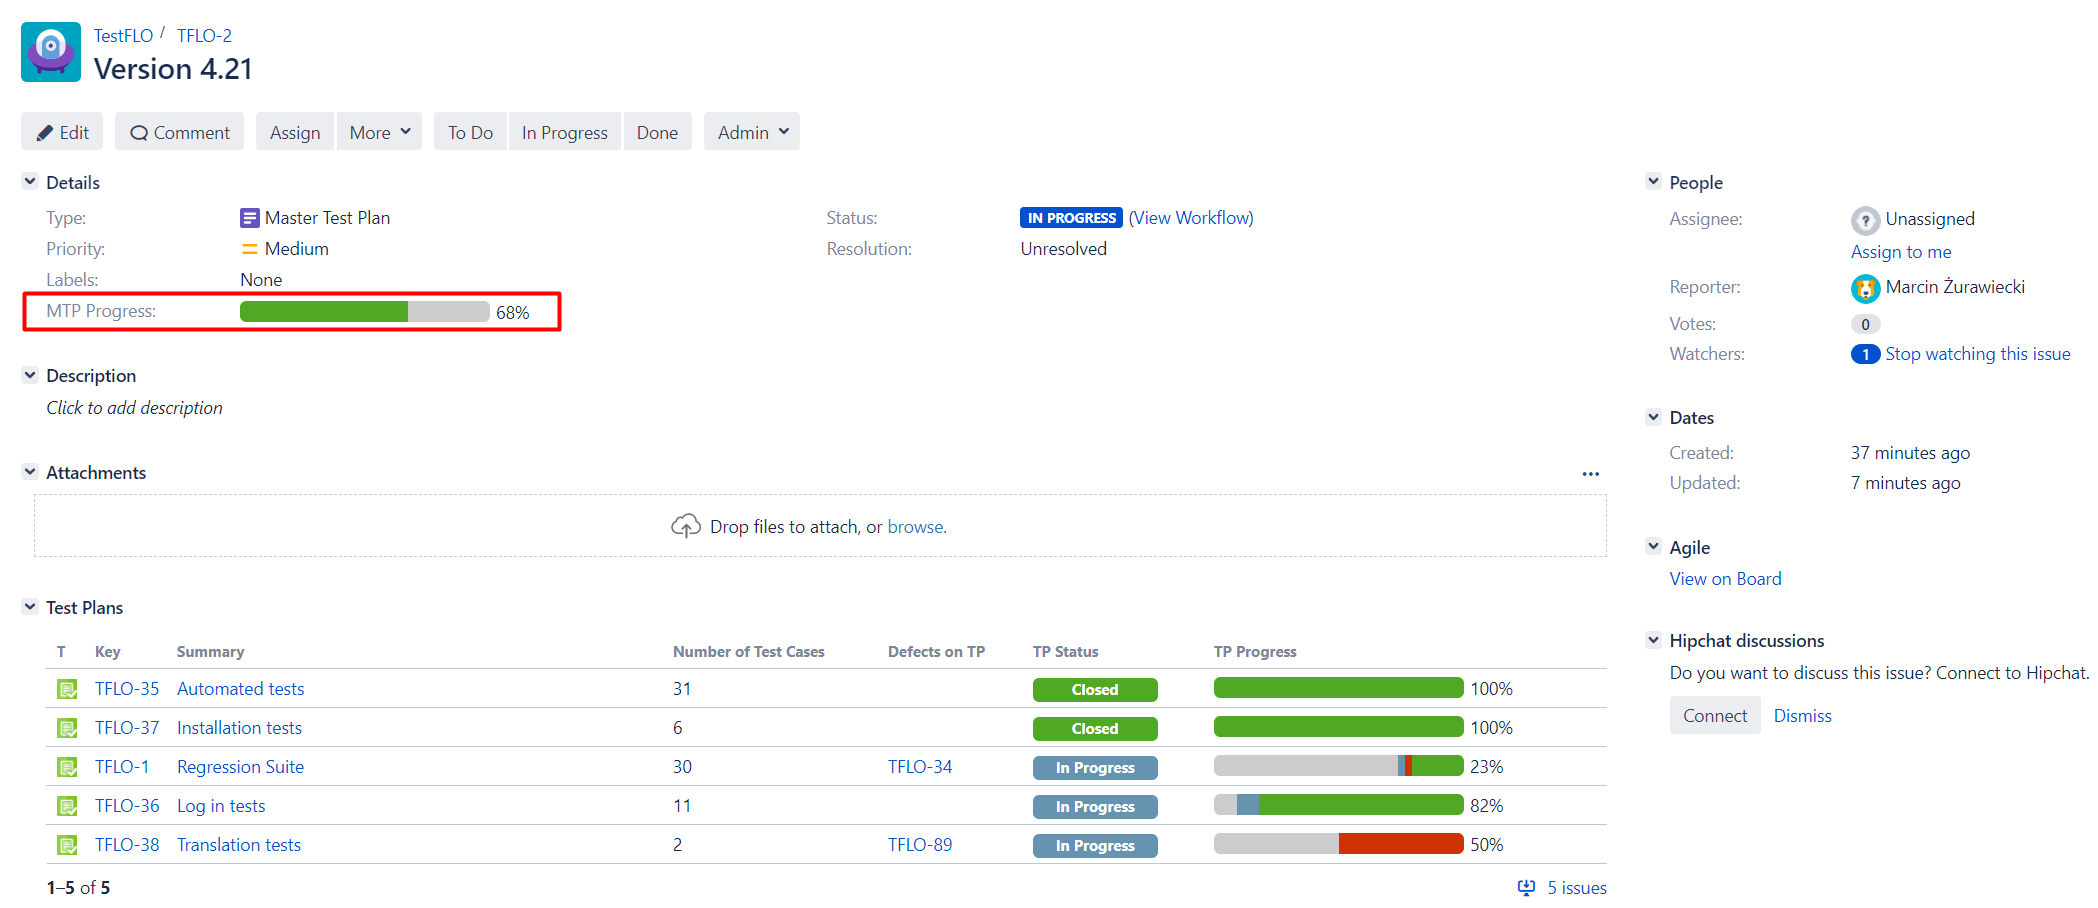
Task: Transition issue to Done
Action: pos(657,131)
